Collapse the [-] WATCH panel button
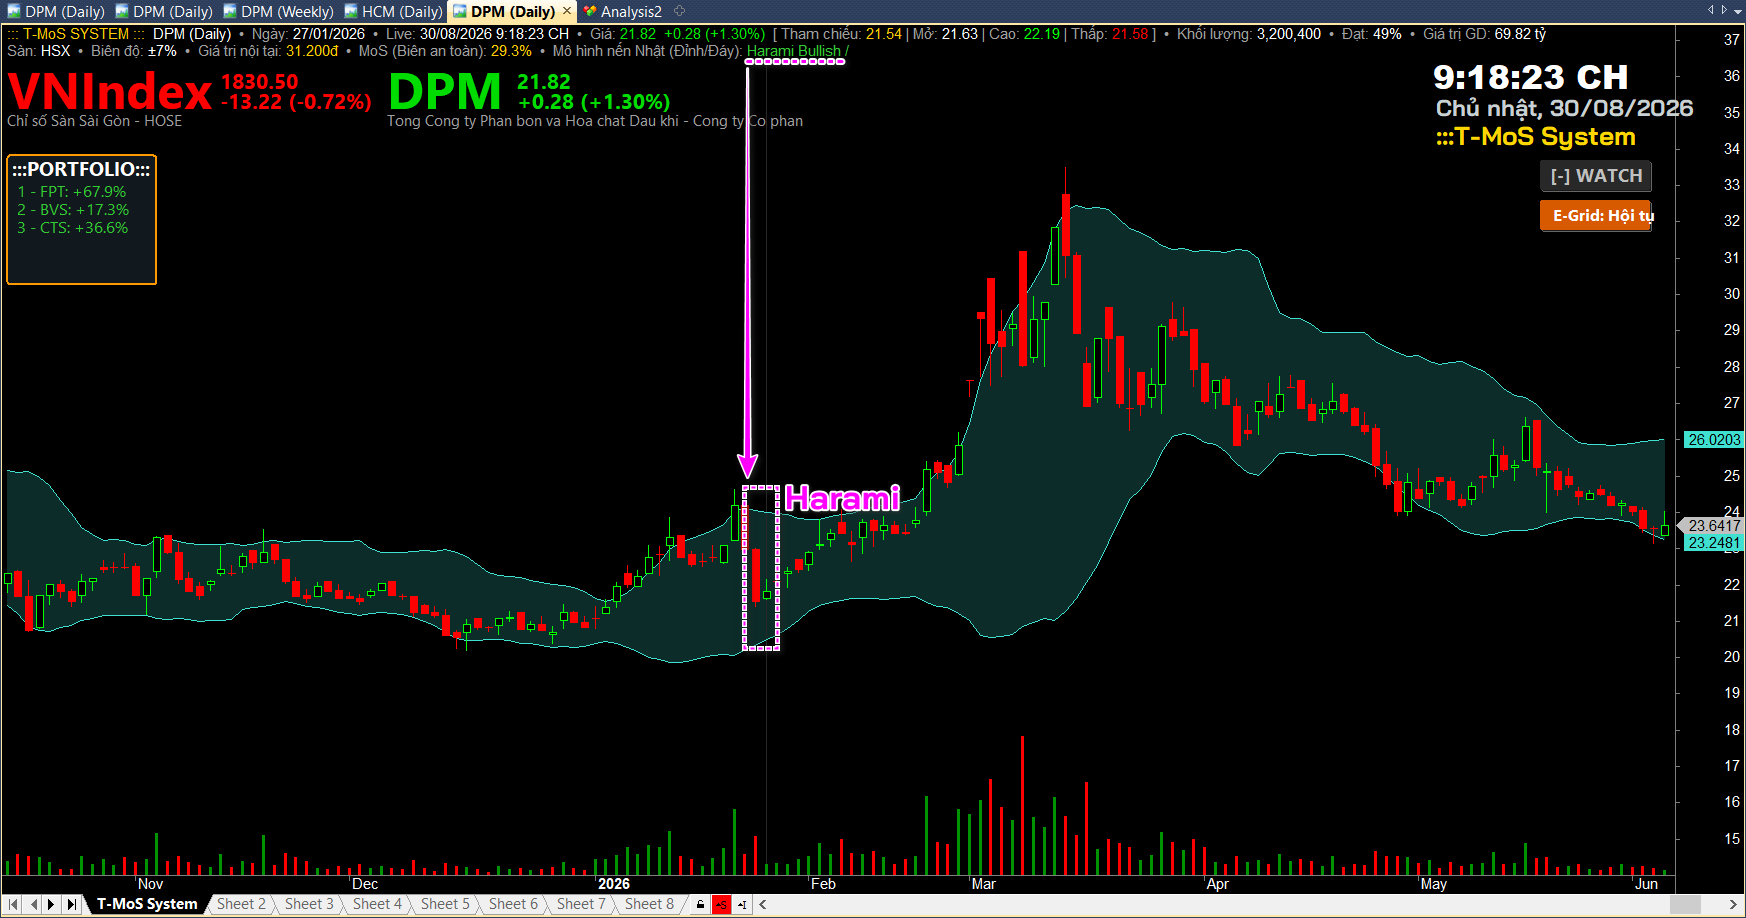 (x=1596, y=176)
